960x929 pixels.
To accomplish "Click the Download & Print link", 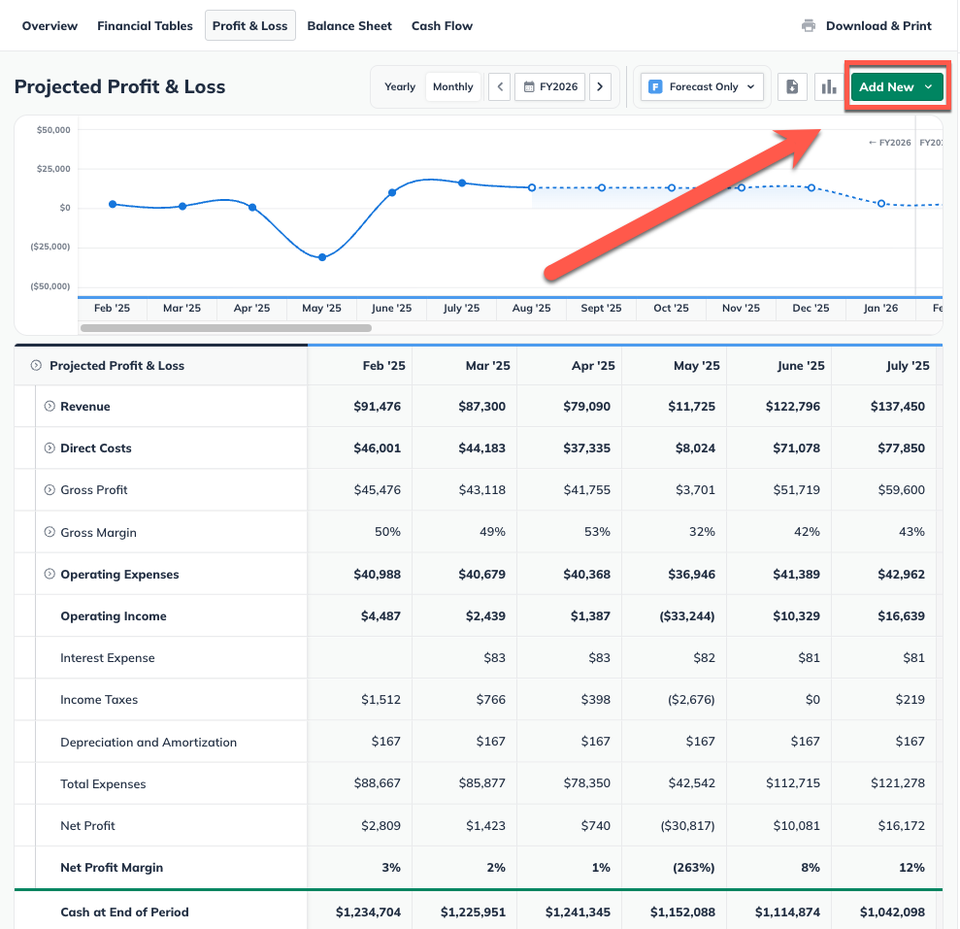I will tap(879, 26).
